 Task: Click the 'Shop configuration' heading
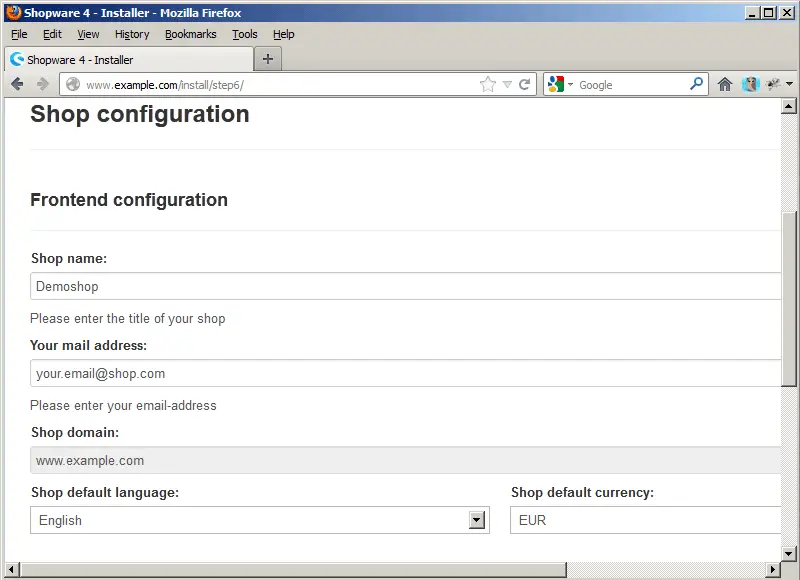pos(140,114)
